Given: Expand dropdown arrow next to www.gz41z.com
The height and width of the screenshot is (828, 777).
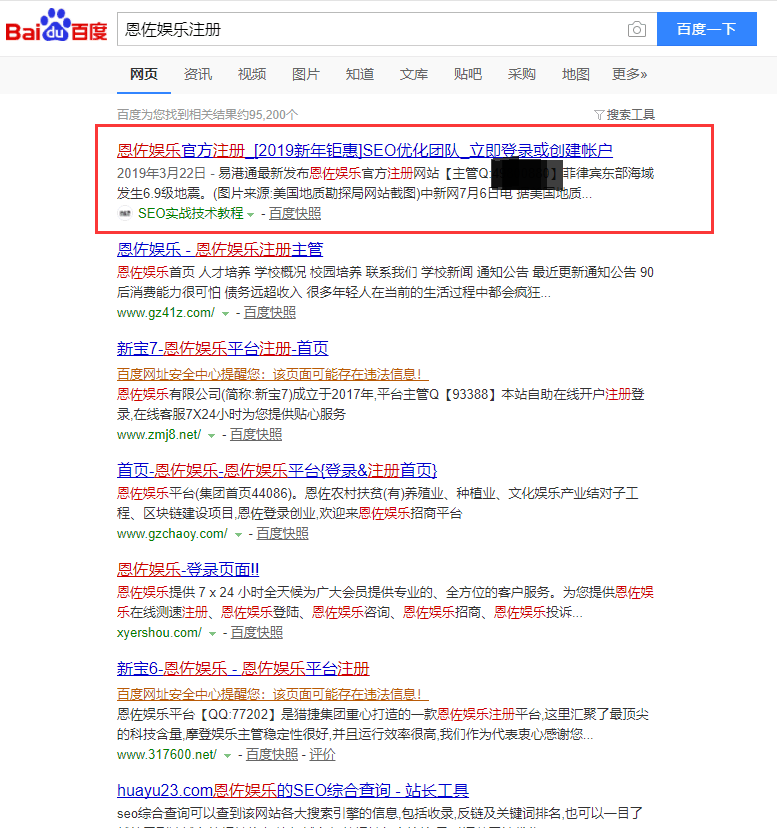Looking at the screenshot, I should tap(225, 314).
